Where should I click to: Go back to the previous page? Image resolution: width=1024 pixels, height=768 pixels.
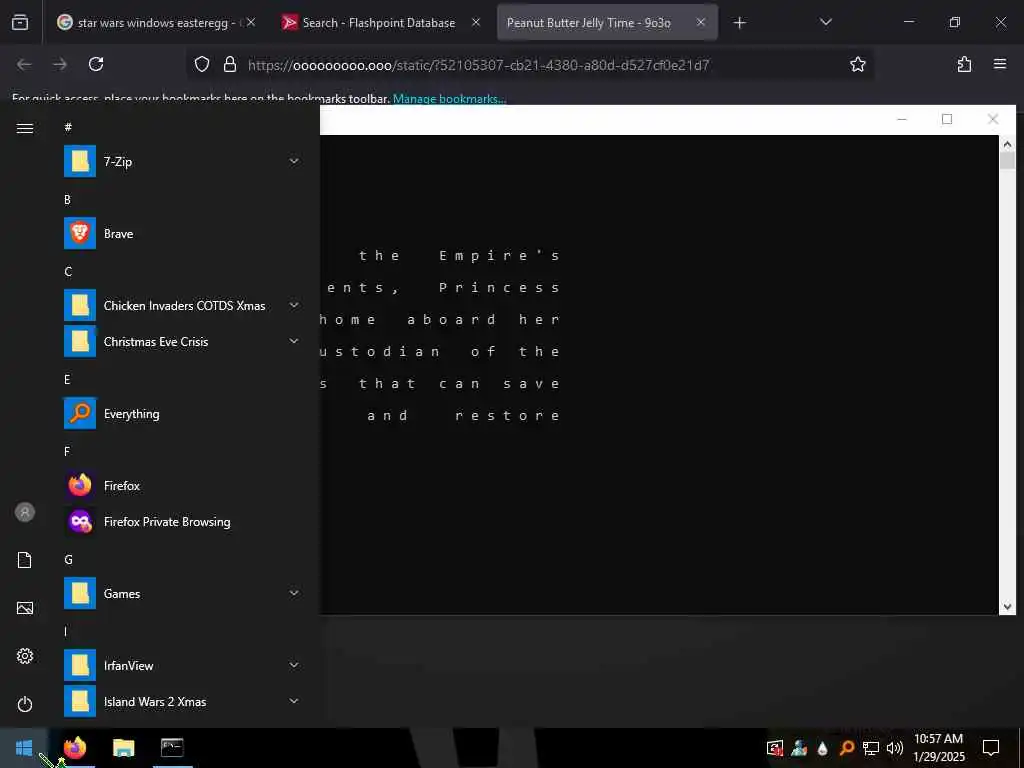(x=24, y=64)
